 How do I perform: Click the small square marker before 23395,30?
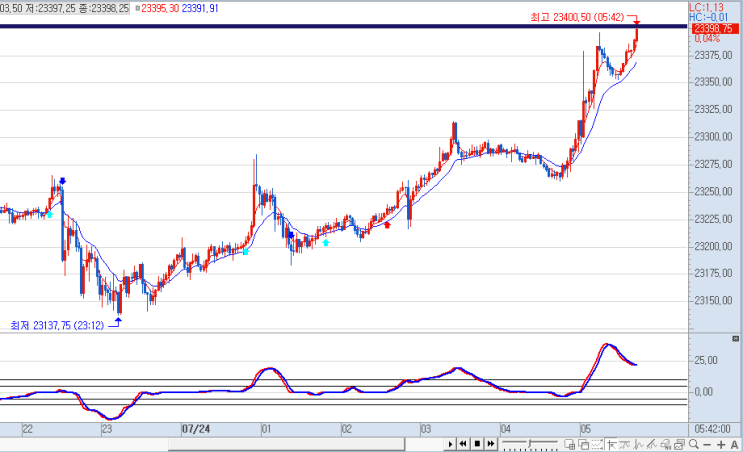tap(137, 8)
